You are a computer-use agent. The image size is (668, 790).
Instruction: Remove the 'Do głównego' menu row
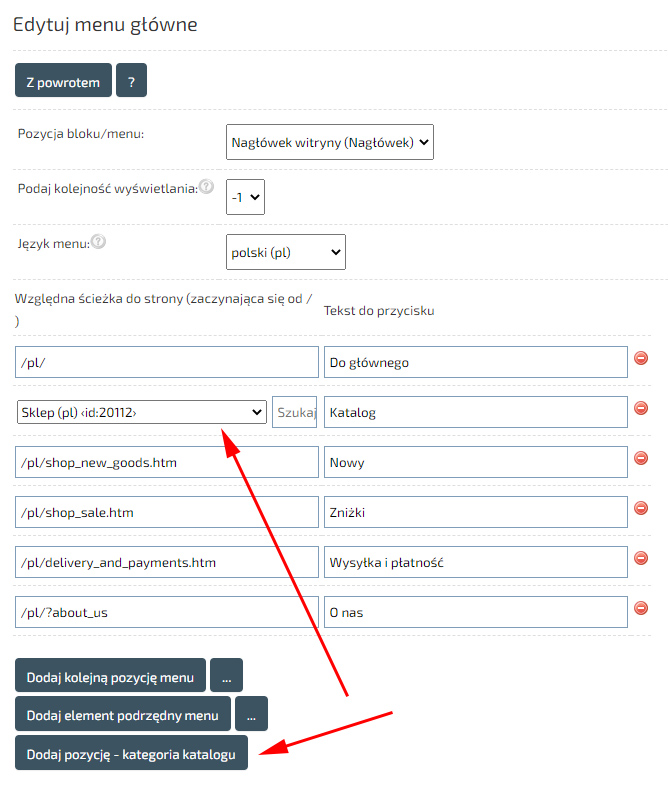pyautogui.click(x=642, y=358)
